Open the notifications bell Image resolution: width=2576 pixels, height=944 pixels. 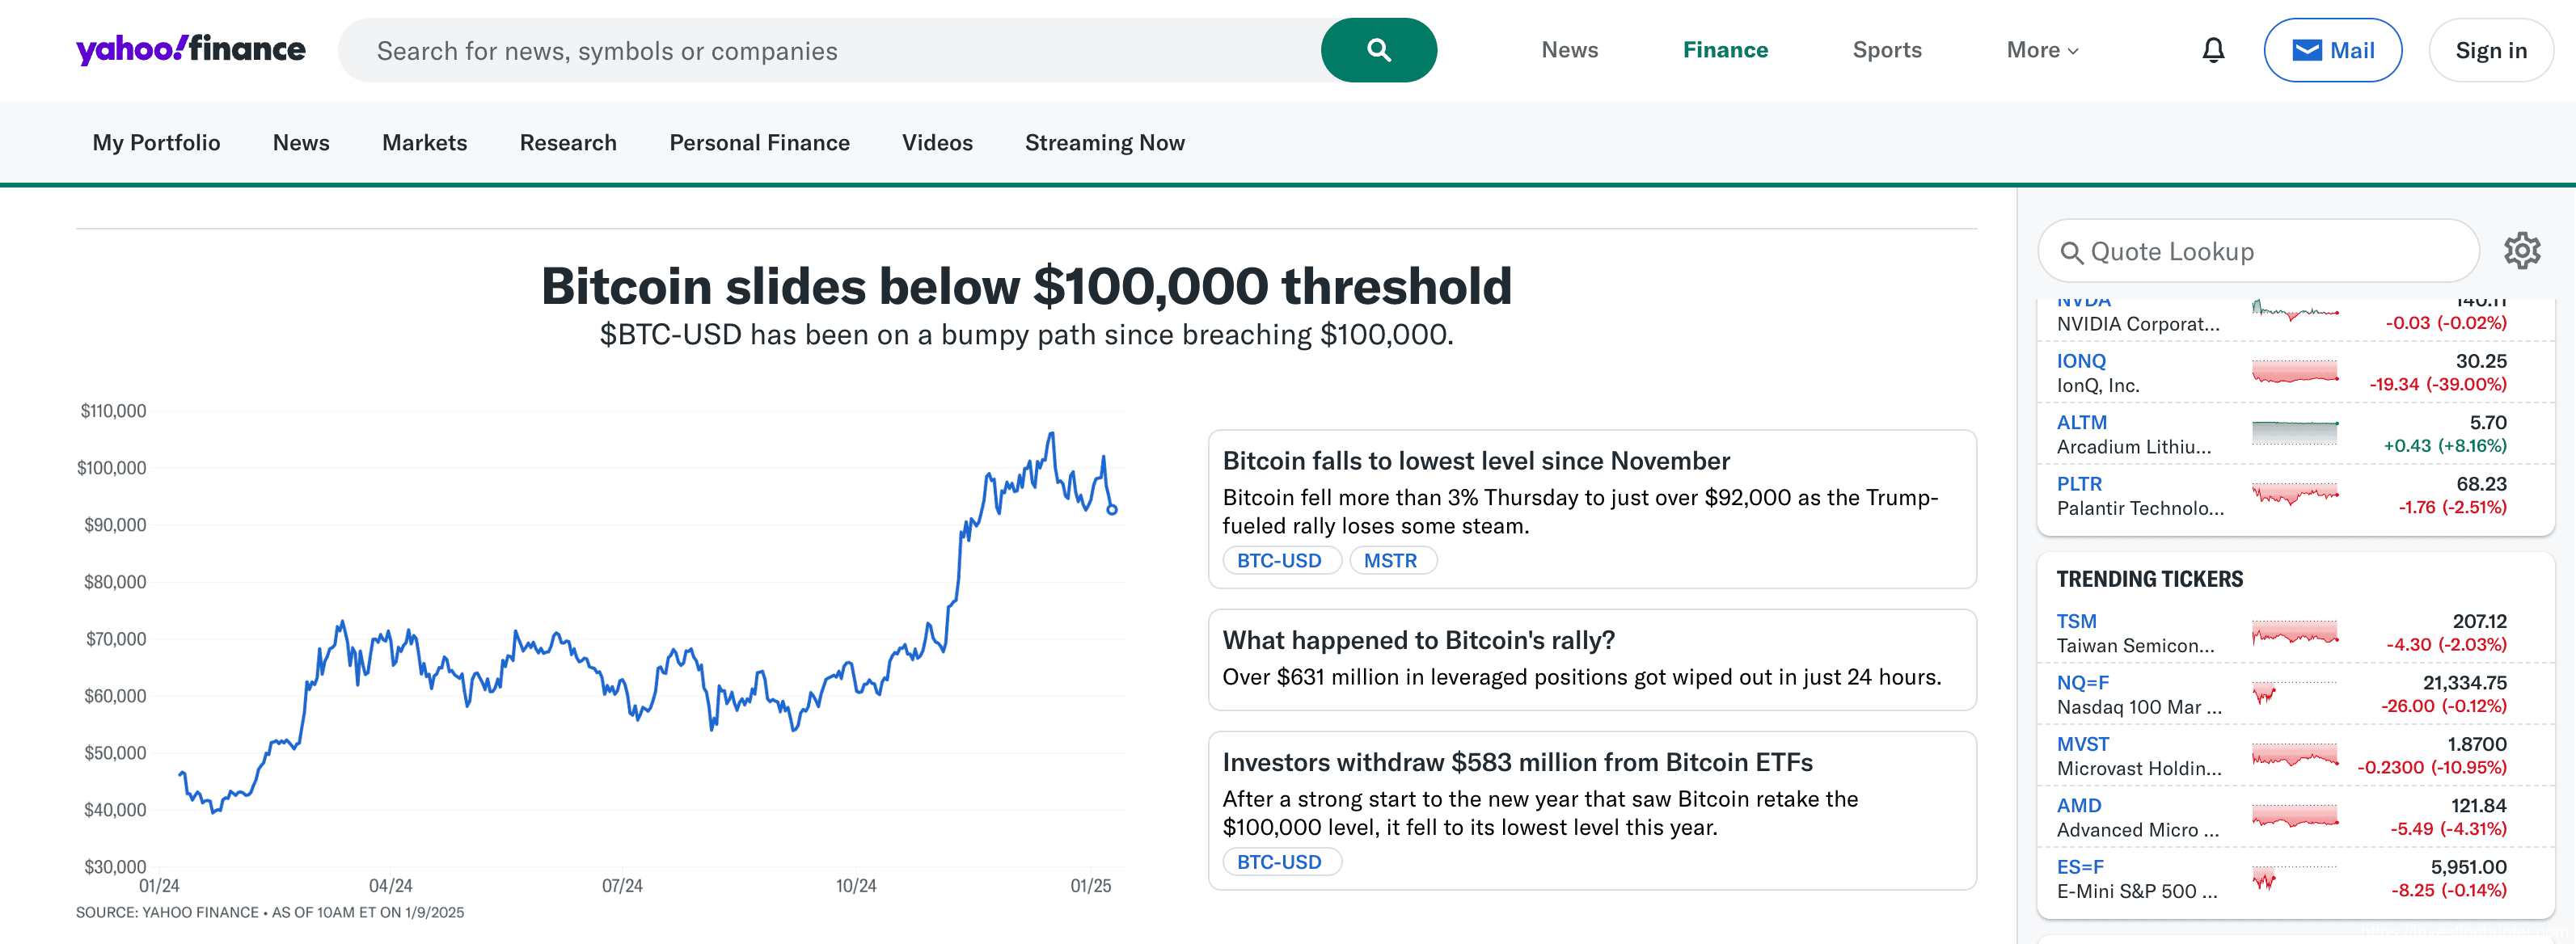(x=2213, y=50)
